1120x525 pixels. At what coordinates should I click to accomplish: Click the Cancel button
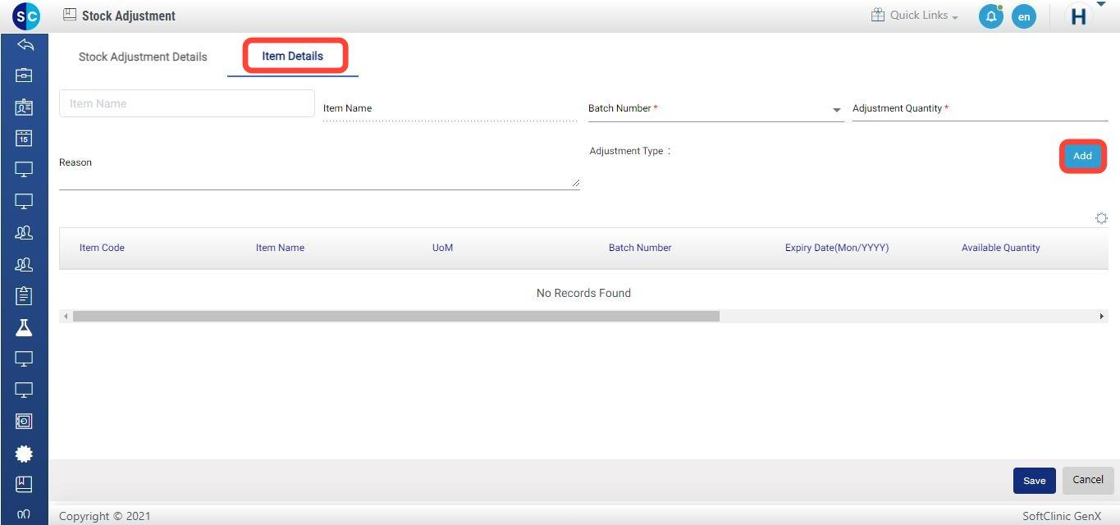[1087, 480]
